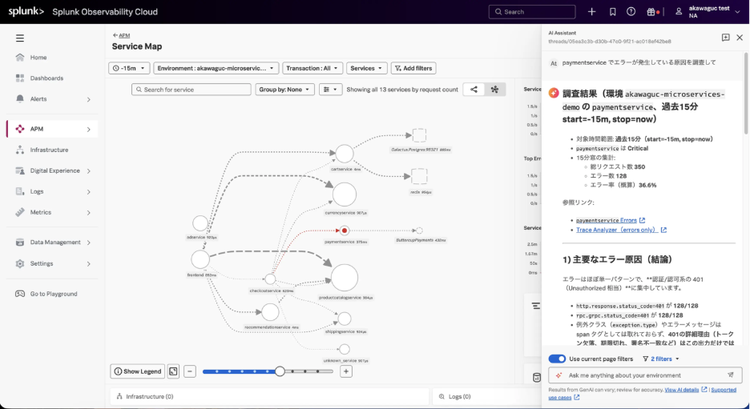This screenshot has width=750, height=409.
Task: Select the frontend node
Action: click(200, 260)
